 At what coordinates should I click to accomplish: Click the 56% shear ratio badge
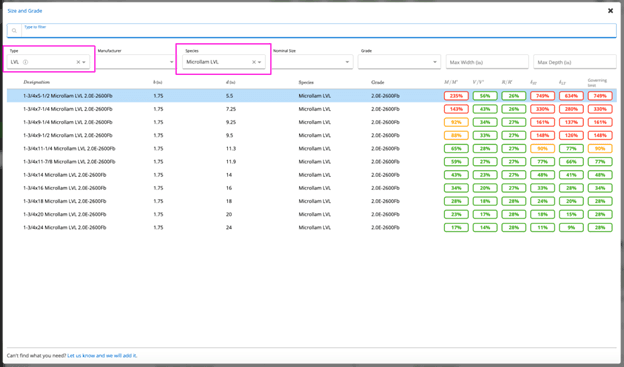click(485, 96)
